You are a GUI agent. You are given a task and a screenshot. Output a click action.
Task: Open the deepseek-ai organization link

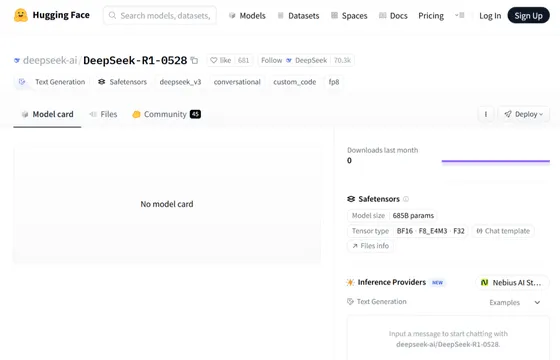pos(50,60)
